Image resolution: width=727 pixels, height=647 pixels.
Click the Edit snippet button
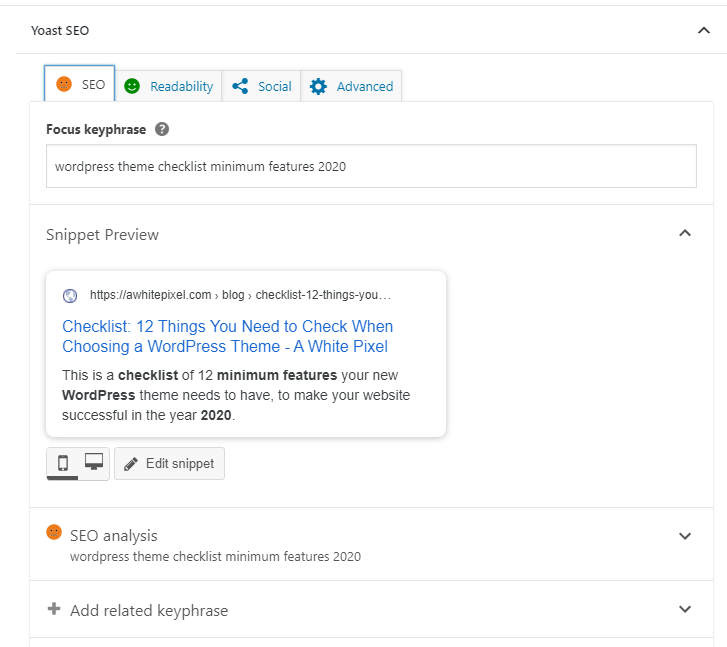pyautogui.click(x=169, y=463)
